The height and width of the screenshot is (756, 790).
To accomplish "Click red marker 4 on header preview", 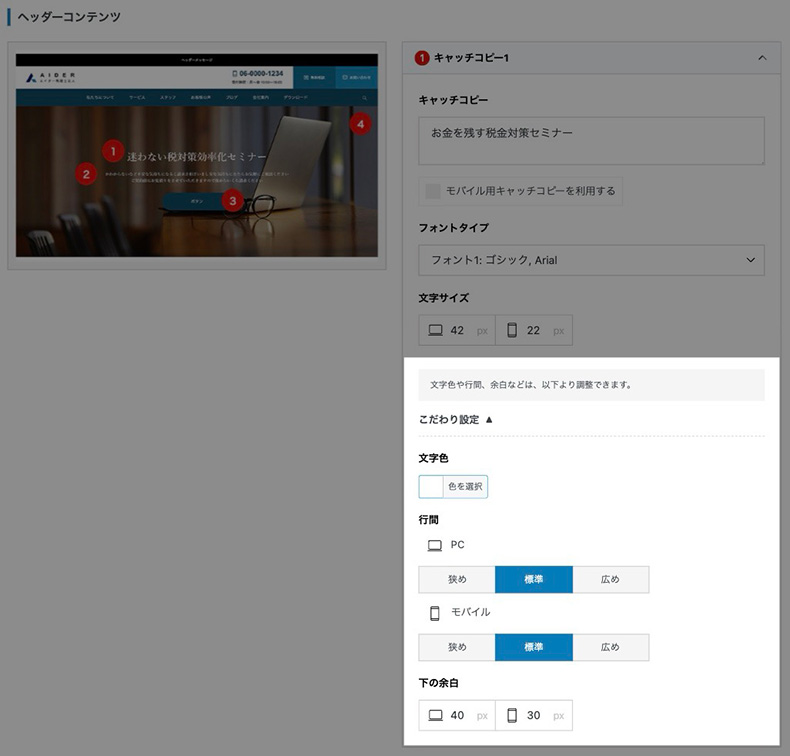I will 360,124.
